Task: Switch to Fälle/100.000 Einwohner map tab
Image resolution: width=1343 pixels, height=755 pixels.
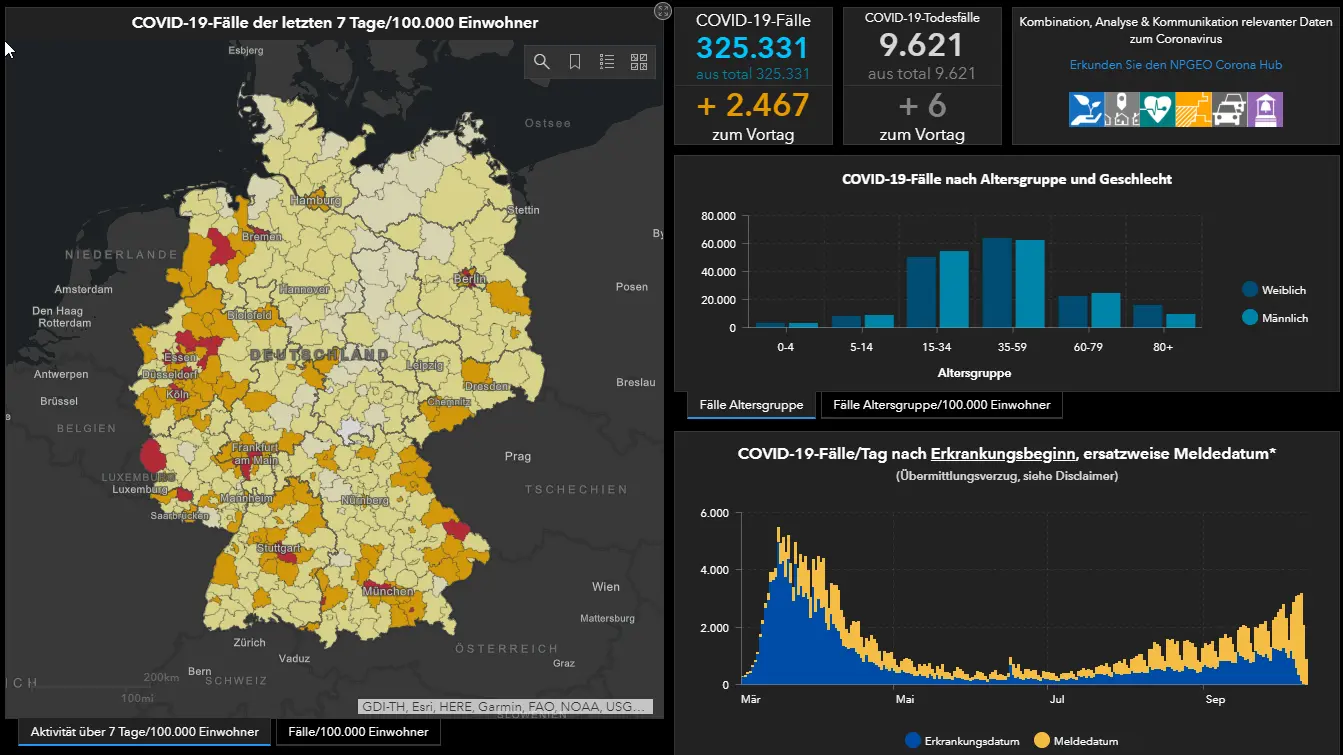Action: 358,732
